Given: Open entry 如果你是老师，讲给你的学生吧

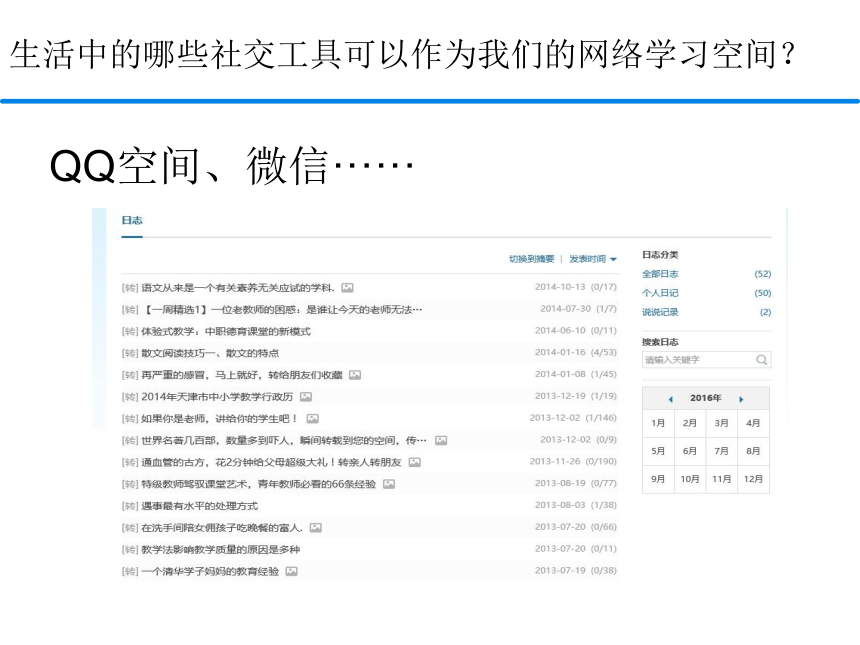Looking at the screenshot, I should tap(220, 418).
